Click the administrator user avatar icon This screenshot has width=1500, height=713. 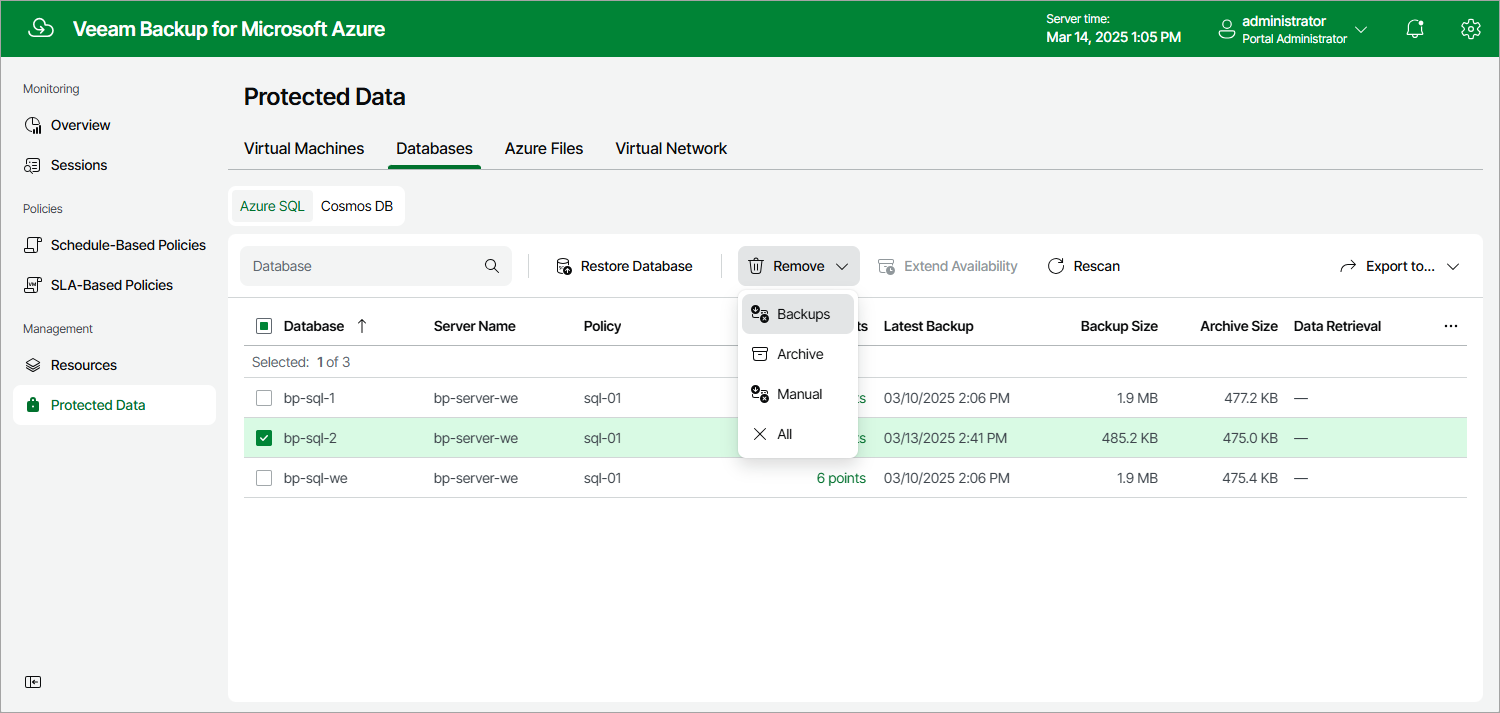click(1227, 30)
